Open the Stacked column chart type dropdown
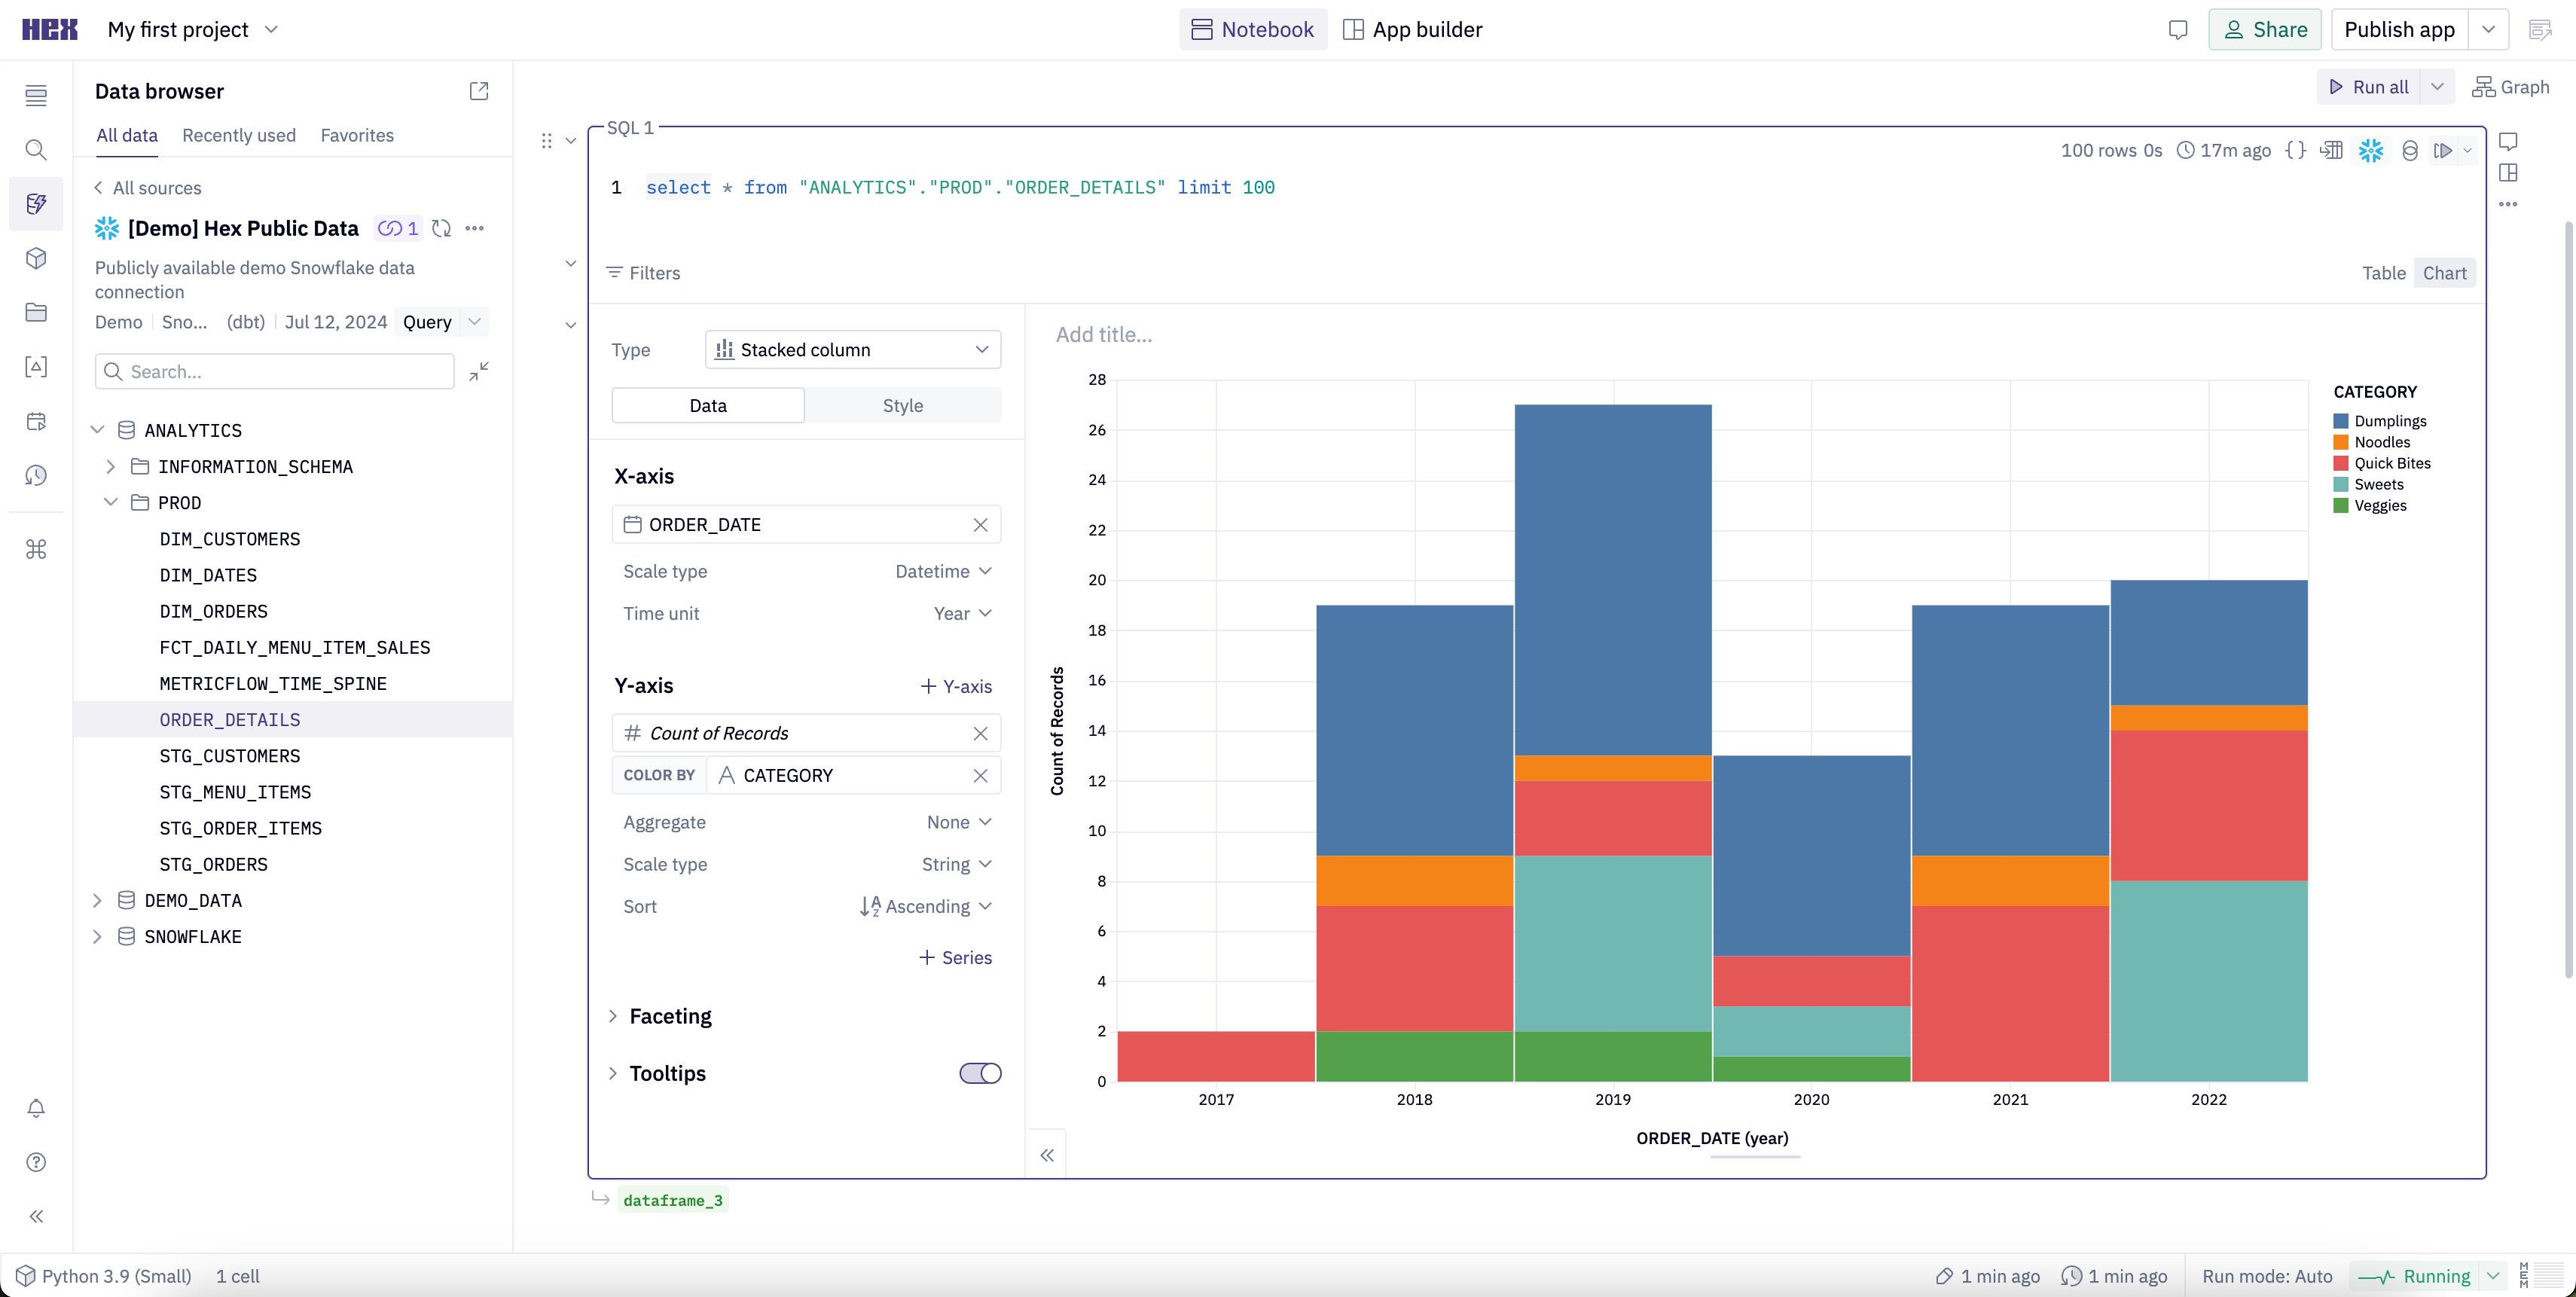This screenshot has height=1297, width=2576. pyautogui.click(x=852, y=349)
